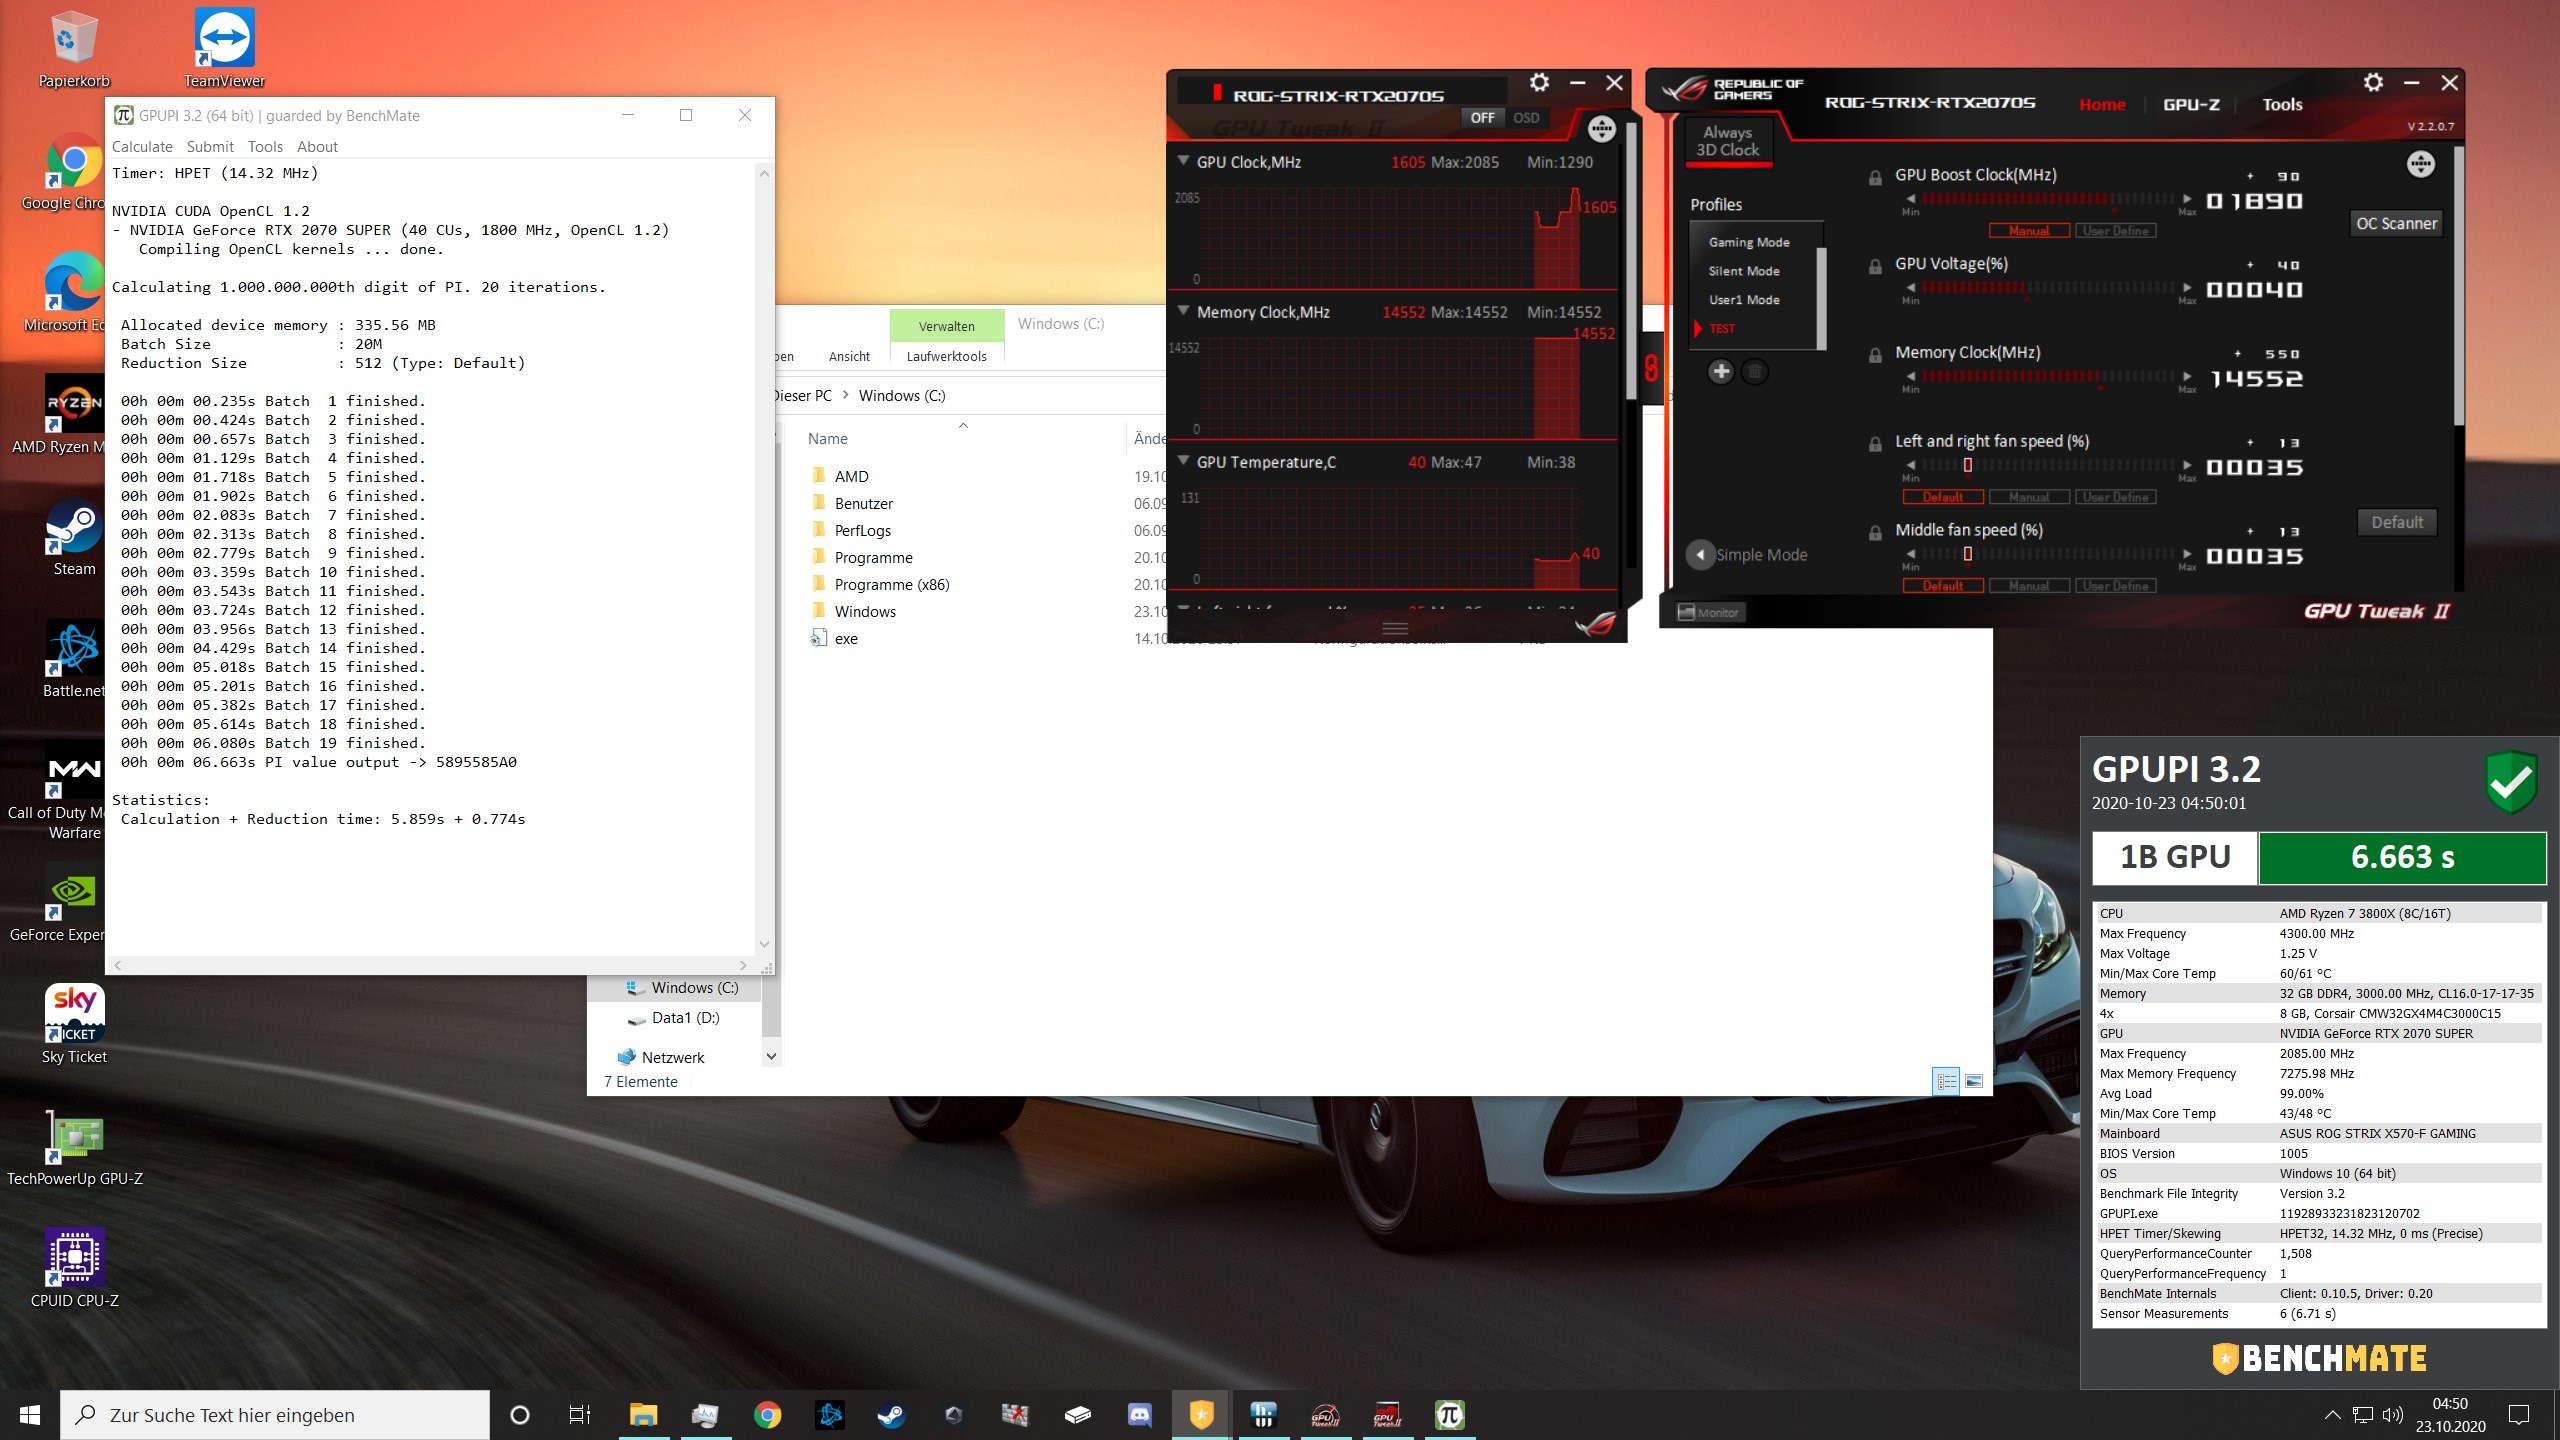Click the BenchMate shield icon in the taskbar
The width and height of the screenshot is (2560, 1440).
point(1201,1415)
